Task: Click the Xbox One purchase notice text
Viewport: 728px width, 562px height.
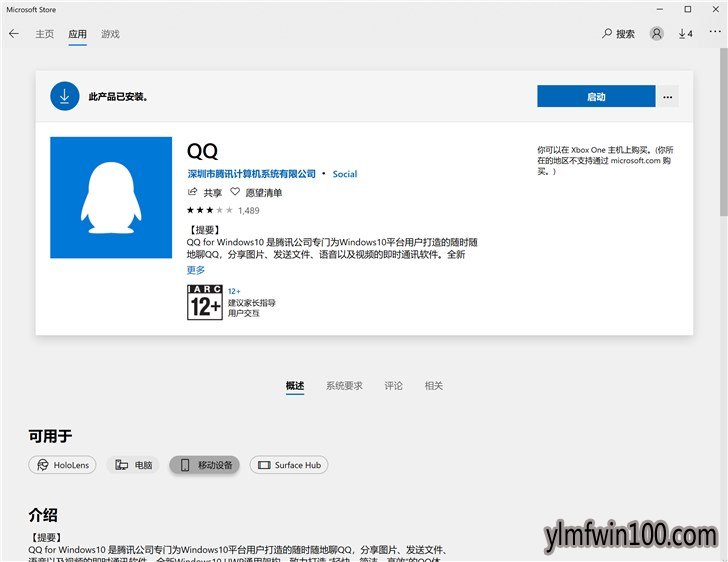Action: pos(605,161)
